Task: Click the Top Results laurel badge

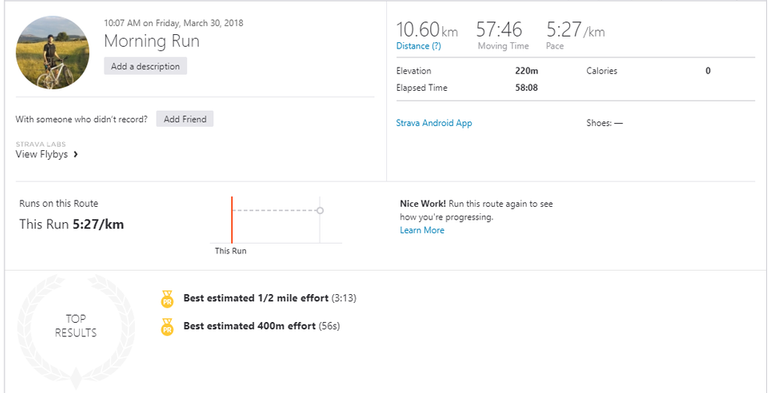Action: [x=75, y=326]
